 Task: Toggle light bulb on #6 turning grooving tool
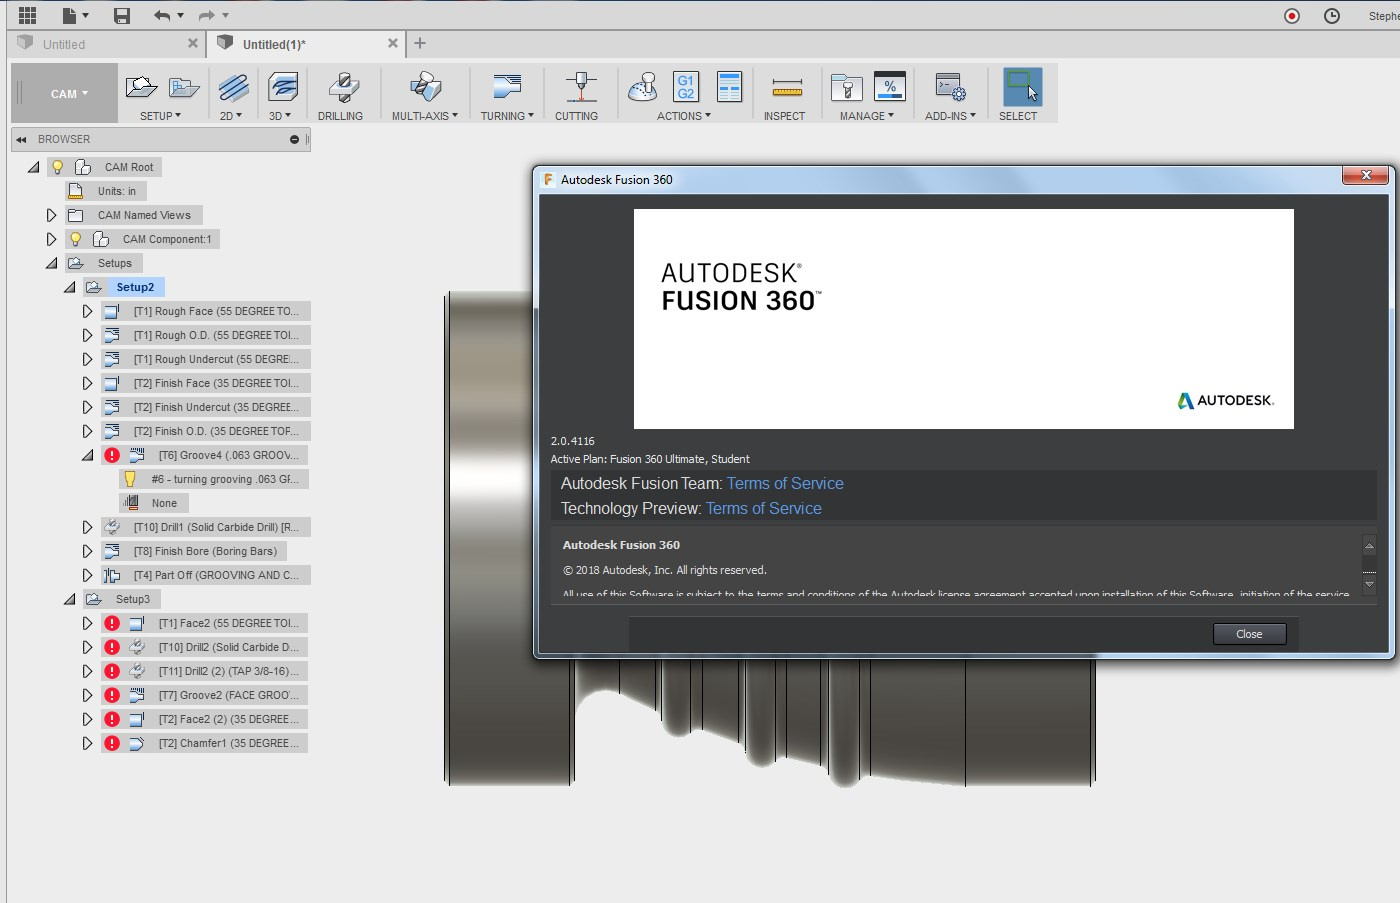point(130,479)
